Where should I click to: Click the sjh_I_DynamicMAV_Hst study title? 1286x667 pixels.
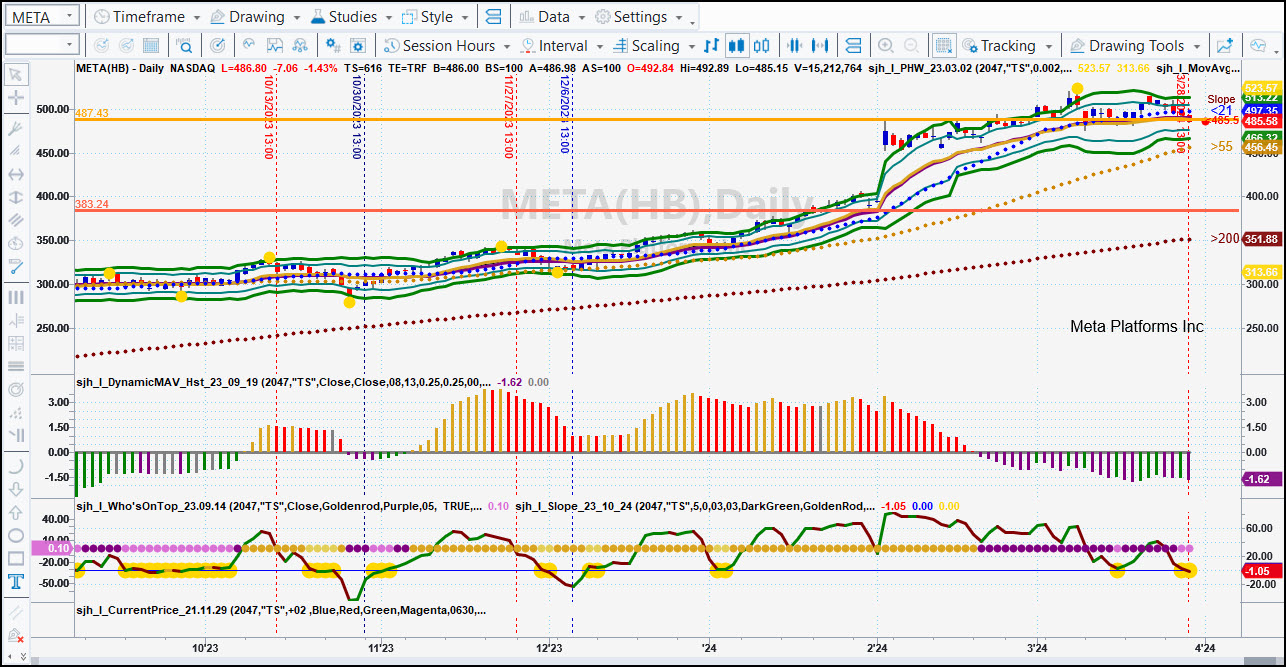pyautogui.click(x=283, y=382)
